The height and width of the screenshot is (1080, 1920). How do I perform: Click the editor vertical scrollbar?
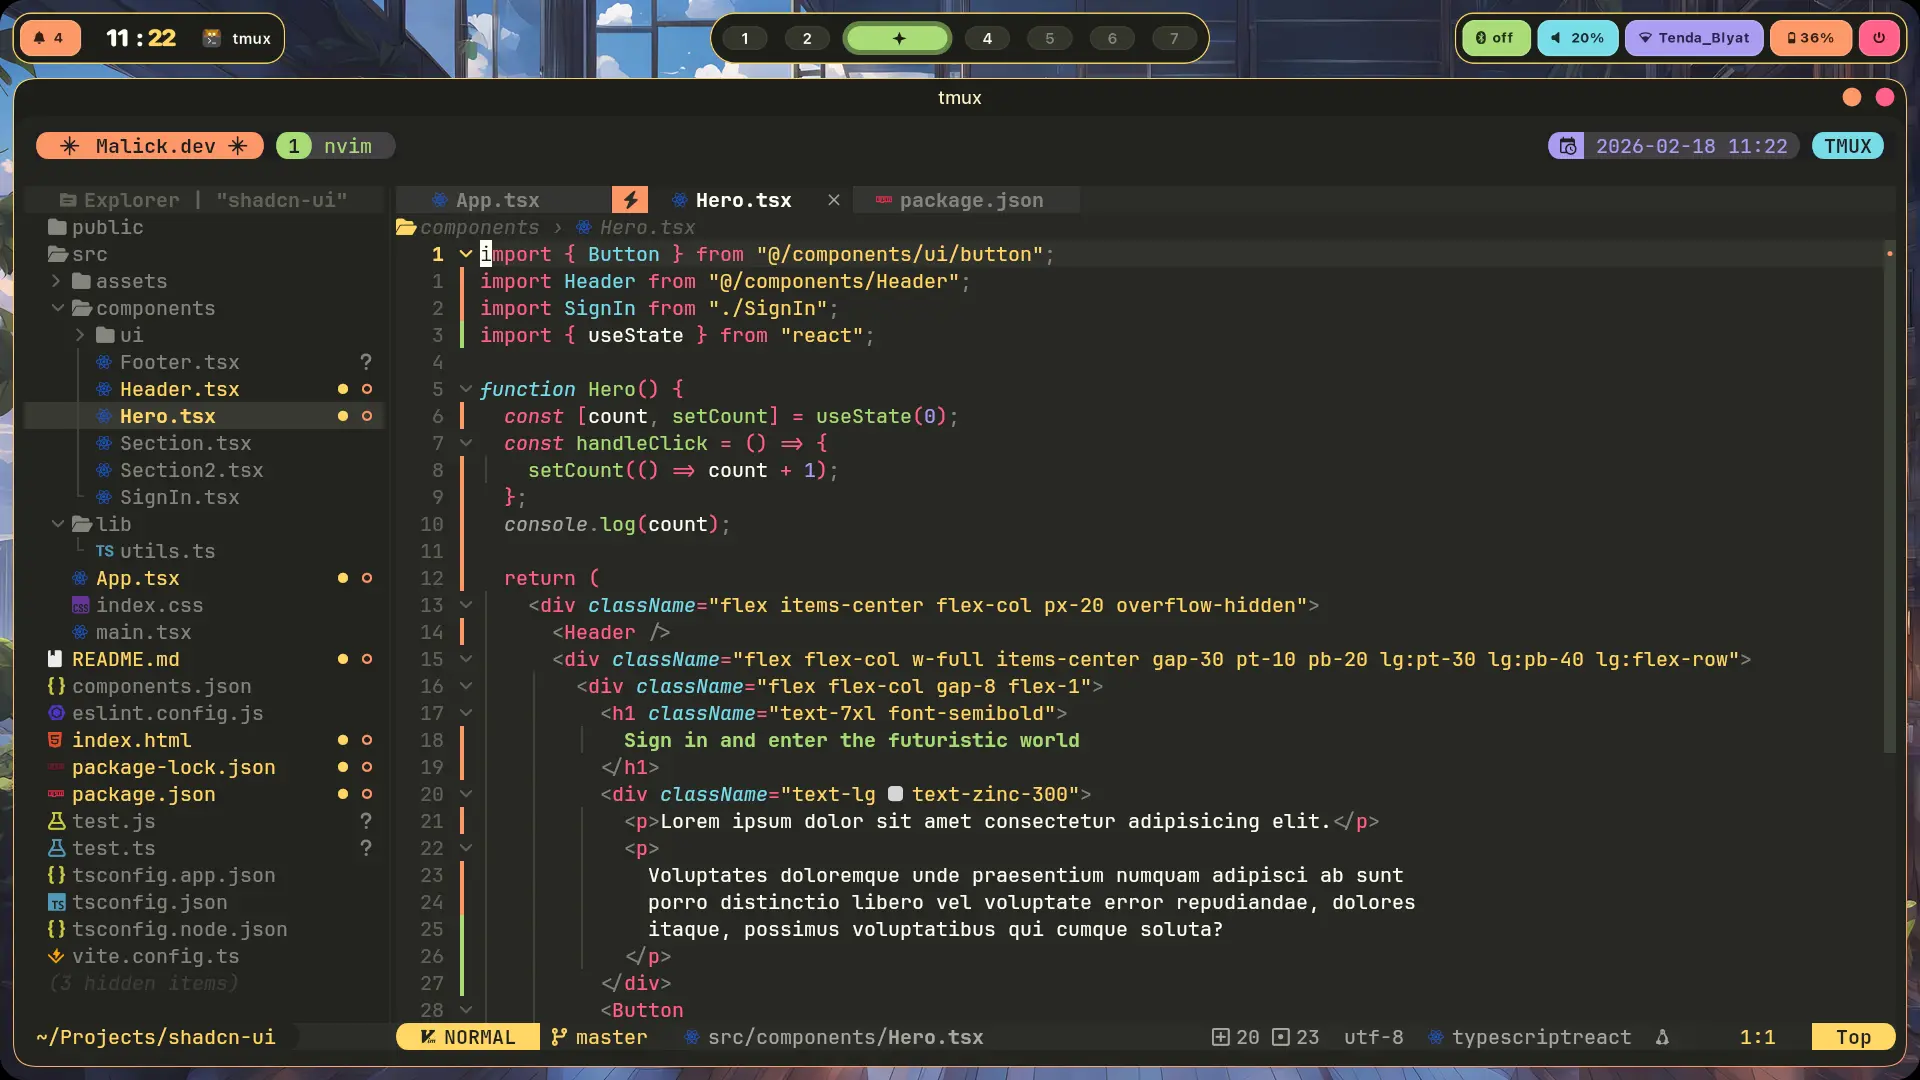click(1889, 495)
